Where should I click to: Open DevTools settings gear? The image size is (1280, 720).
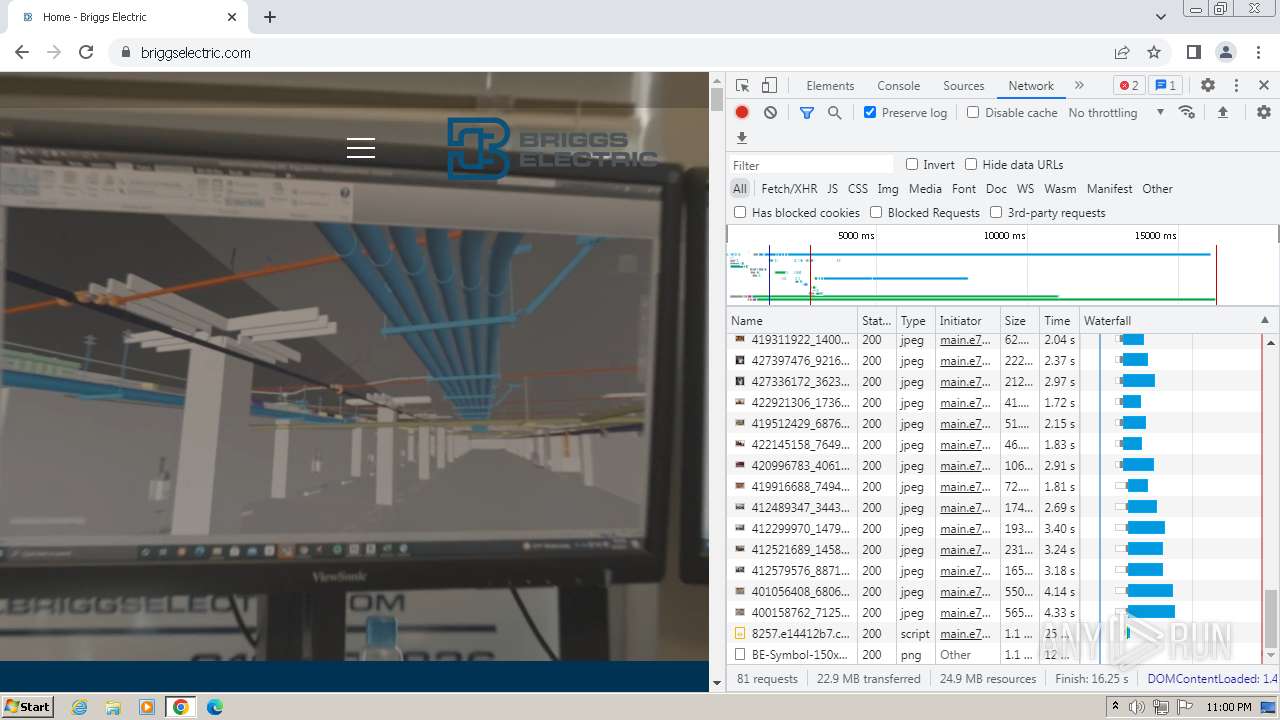[x=1208, y=86]
